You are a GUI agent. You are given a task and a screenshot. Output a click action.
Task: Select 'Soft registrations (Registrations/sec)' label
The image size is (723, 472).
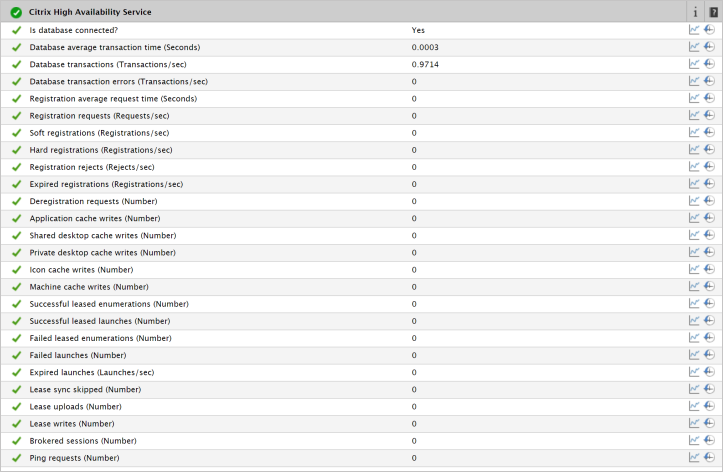(99, 133)
